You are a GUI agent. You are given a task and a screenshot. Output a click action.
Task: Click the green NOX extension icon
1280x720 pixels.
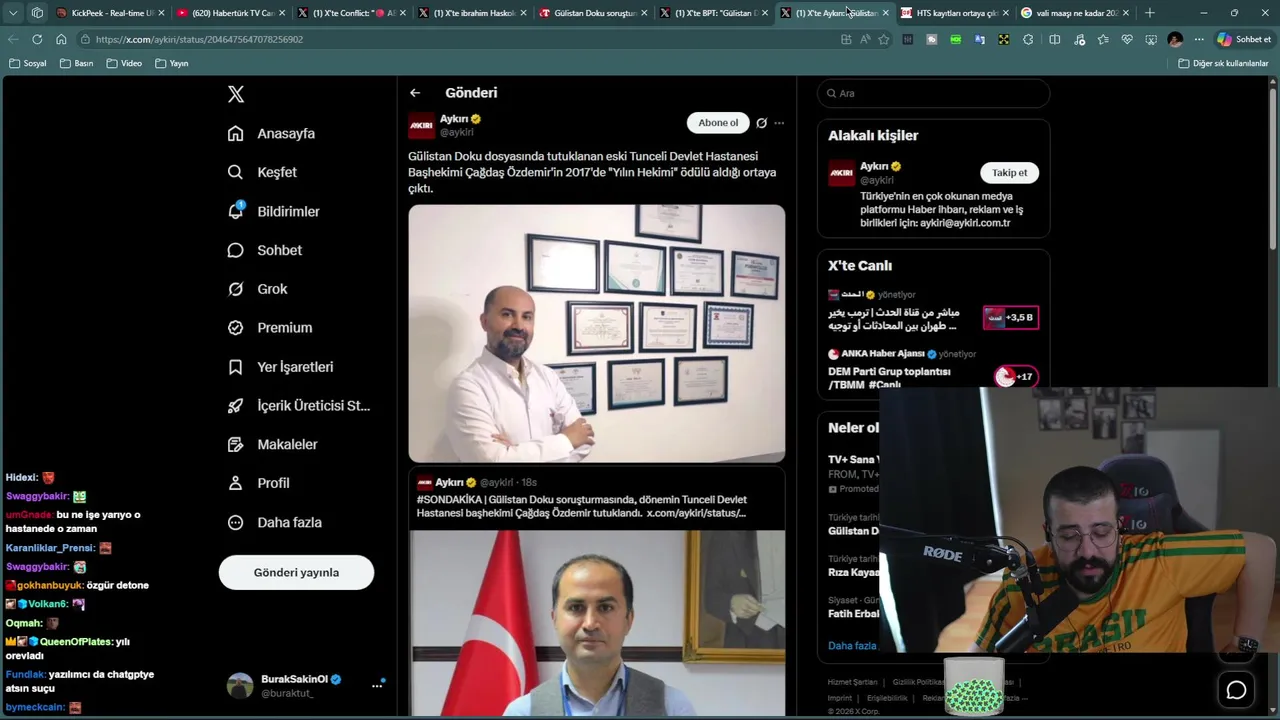pos(956,39)
